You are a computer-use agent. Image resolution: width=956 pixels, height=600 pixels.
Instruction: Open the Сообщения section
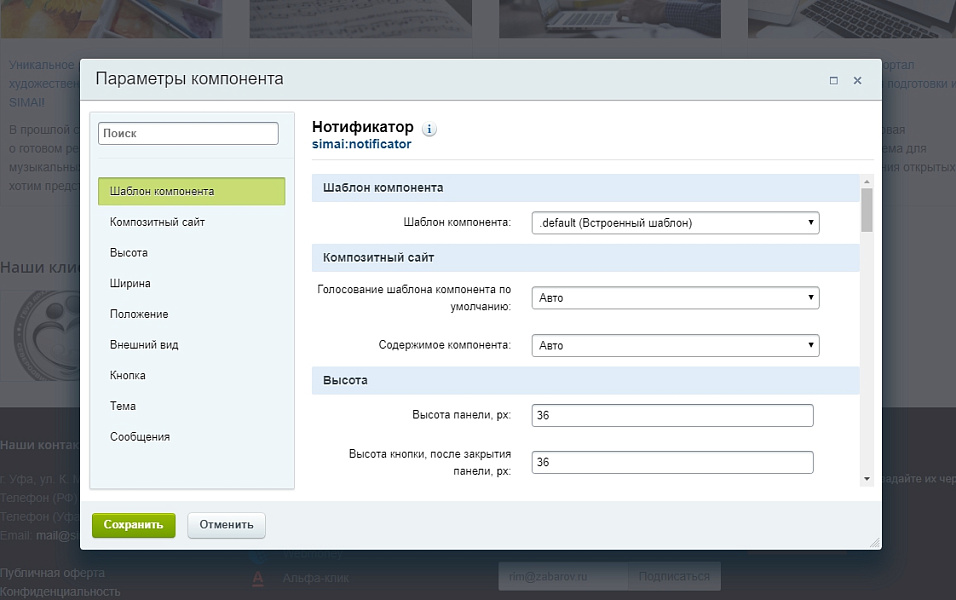click(140, 437)
